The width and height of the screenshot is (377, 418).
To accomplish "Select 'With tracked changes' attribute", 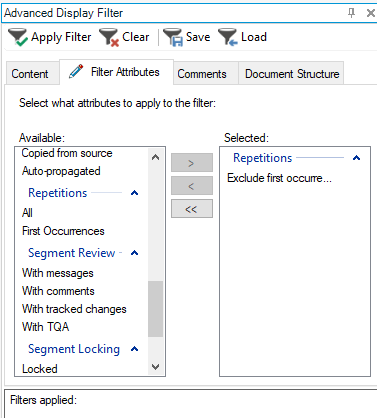I will point(74,309).
